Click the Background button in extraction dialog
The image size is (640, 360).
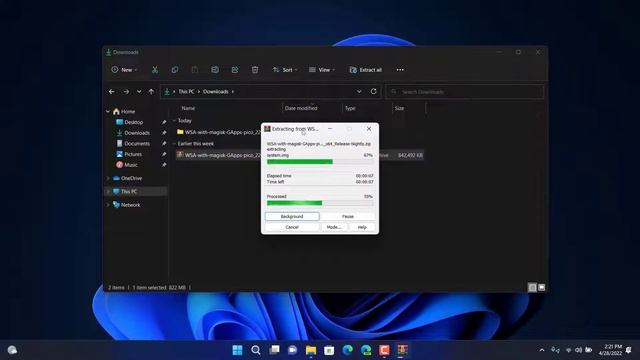click(x=292, y=216)
